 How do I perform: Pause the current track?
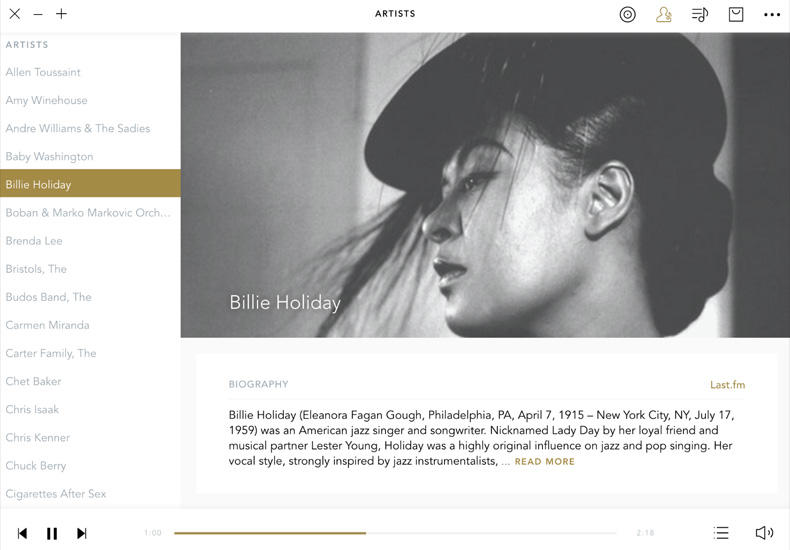pyautogui.click(x=52, y=533)
